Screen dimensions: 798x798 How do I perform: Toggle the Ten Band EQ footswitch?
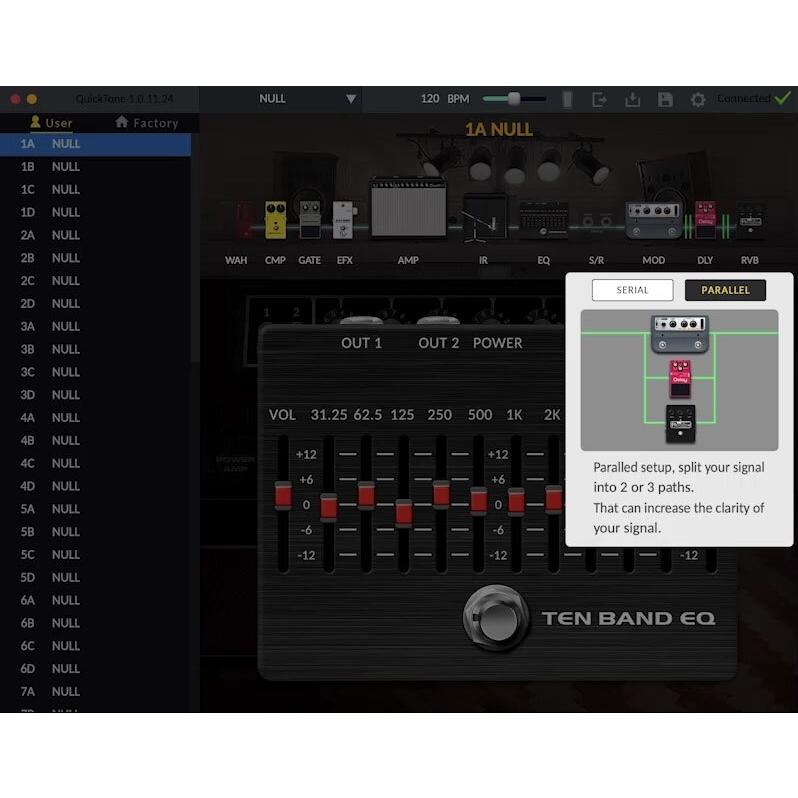point(496,619)
